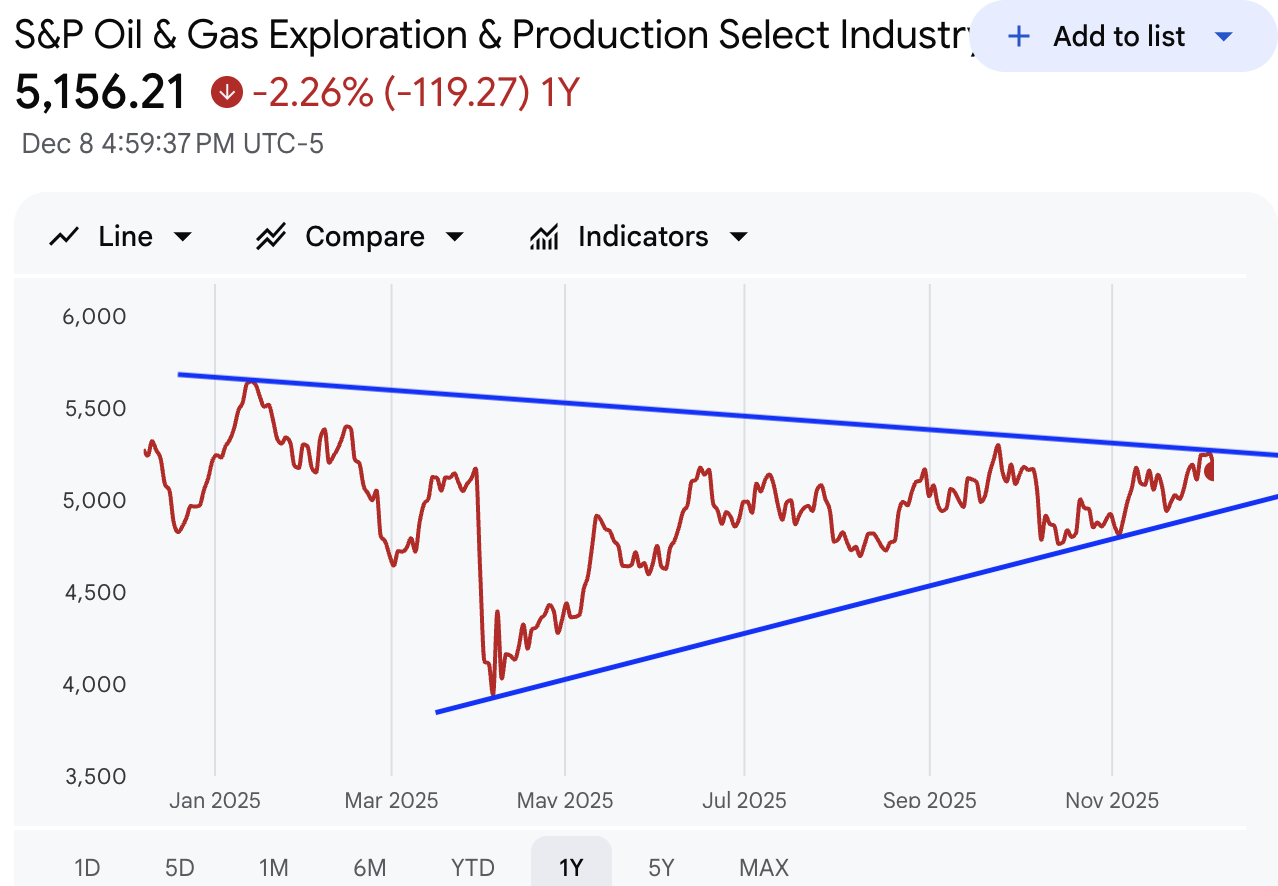Click the lower blue rising trendline

pos(800,619)
